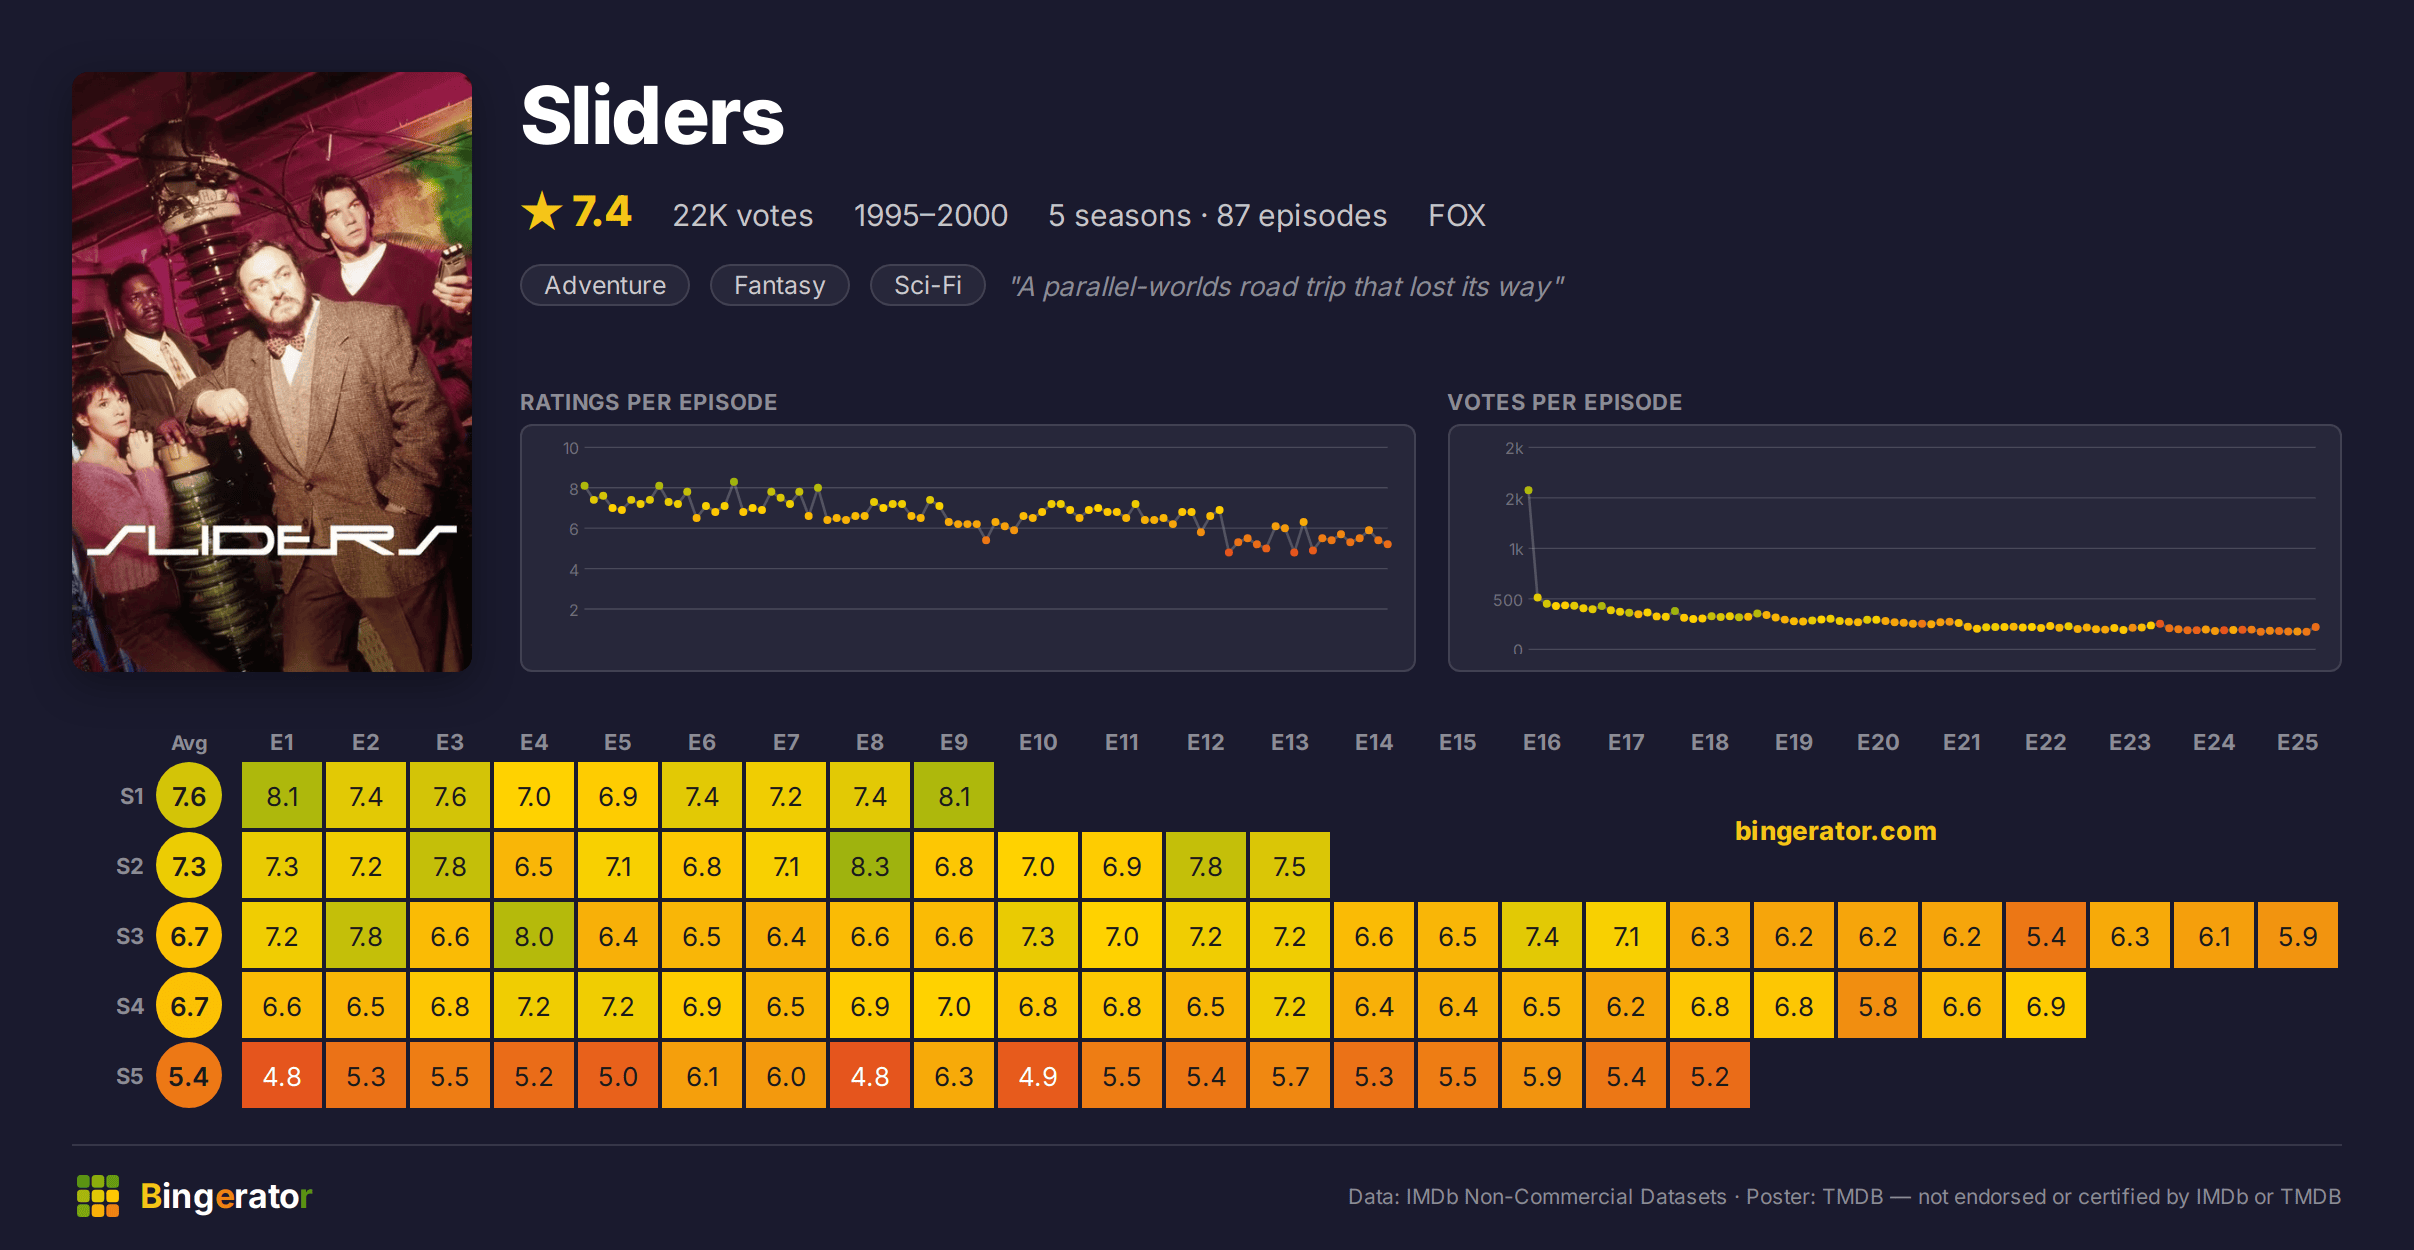This screenshot has width=2414, height=1250.
Task: Select the Sci-Fi genre tag
Action: click(x=928, y=285)
